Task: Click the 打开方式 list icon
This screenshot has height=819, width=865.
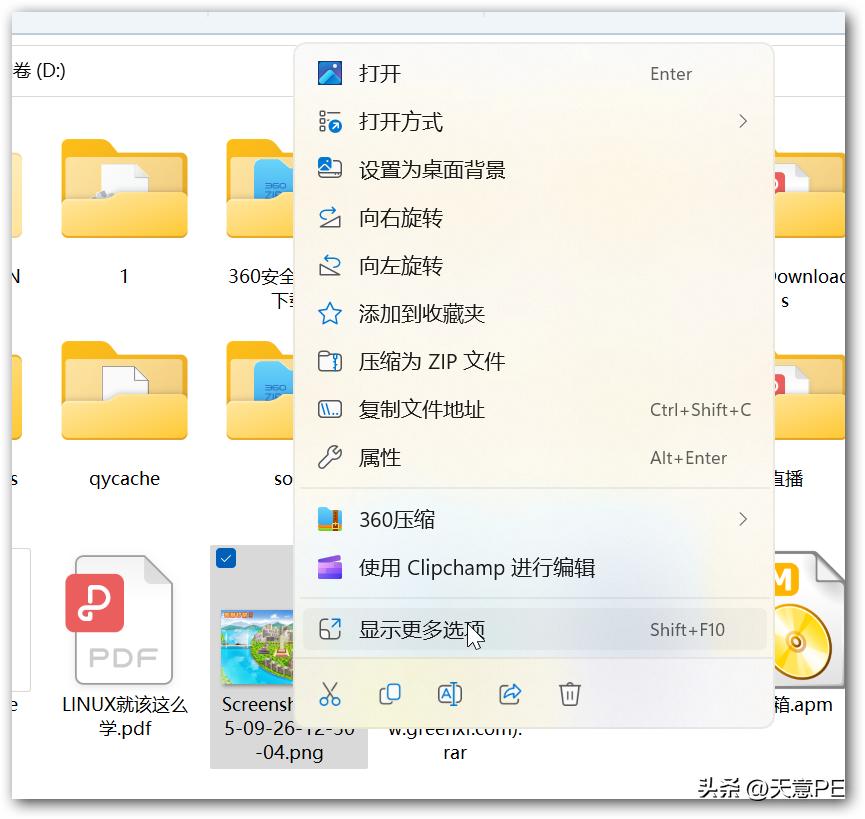Action: pyautogui.click(x=330, y=121)
